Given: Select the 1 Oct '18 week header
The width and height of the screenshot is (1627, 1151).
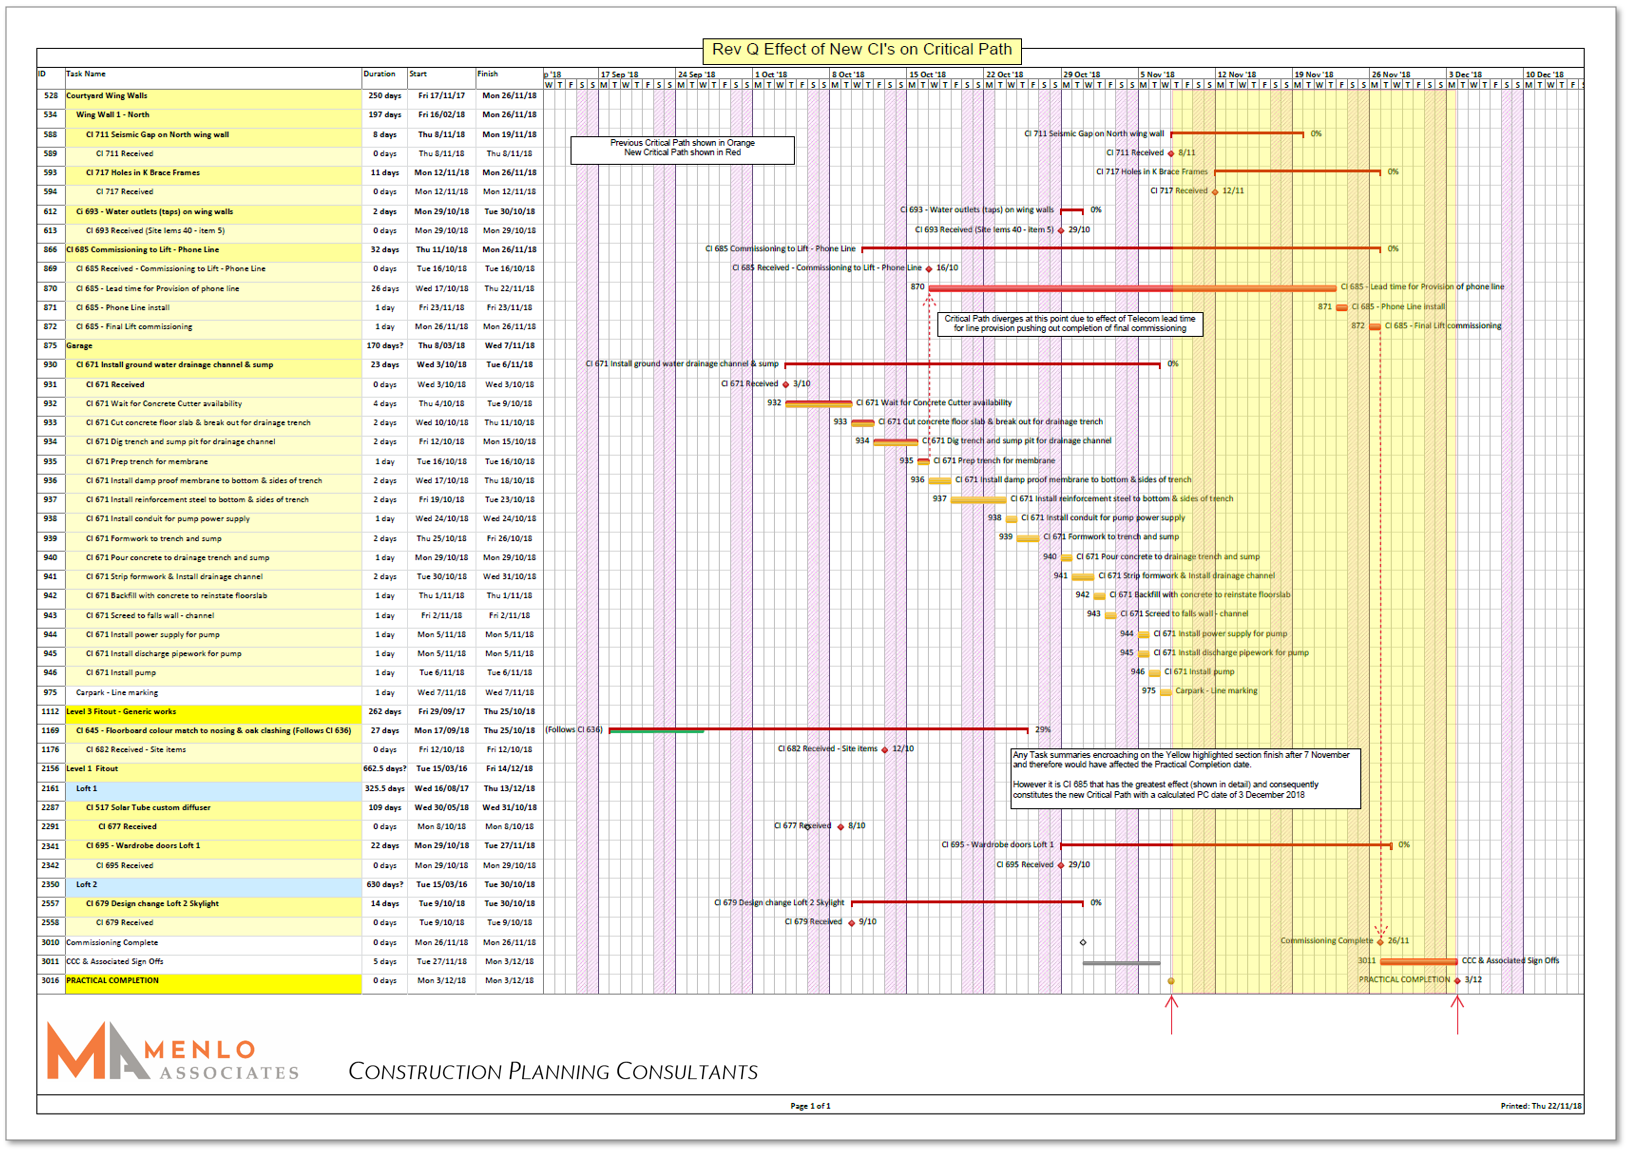Looking at the screenshot, I should tap(770, 74).
